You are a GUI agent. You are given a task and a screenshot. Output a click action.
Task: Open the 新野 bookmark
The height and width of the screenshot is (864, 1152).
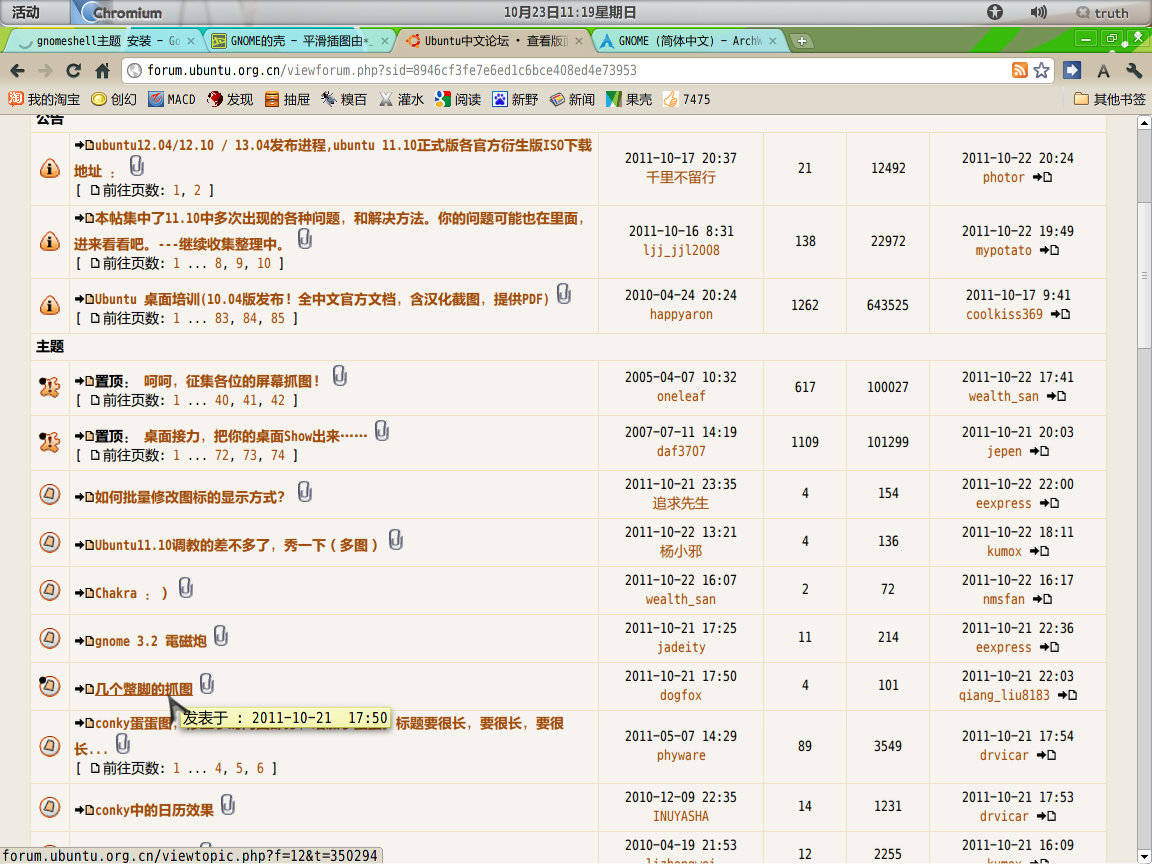click(x=515, y=99)
